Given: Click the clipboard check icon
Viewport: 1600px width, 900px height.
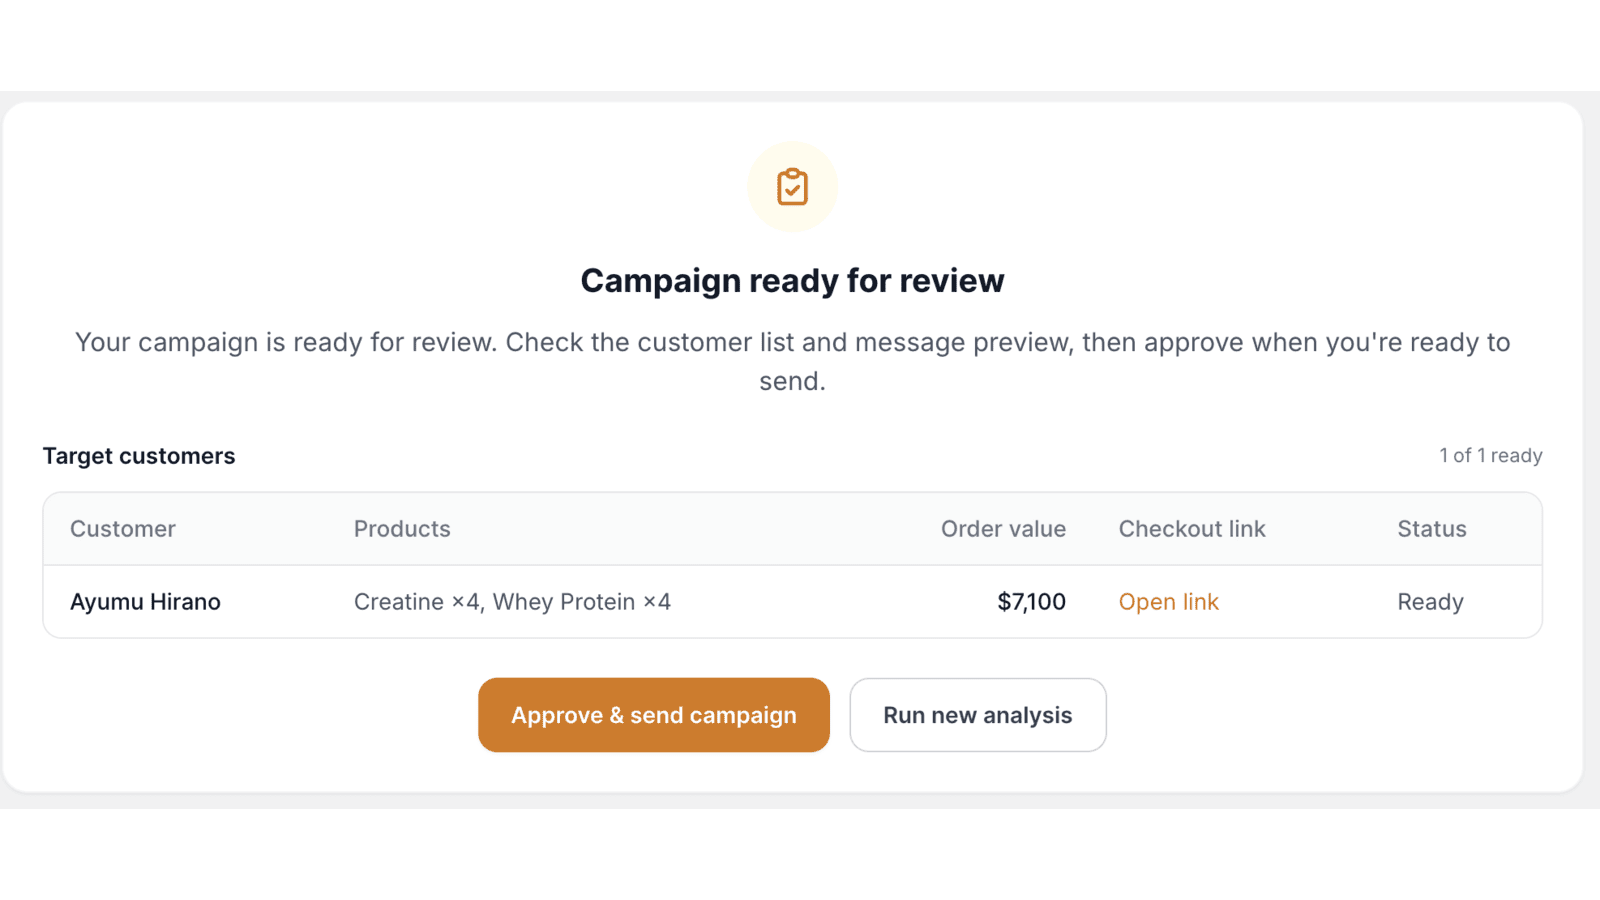Looking at the screenshot, I should tap(792, 187).
